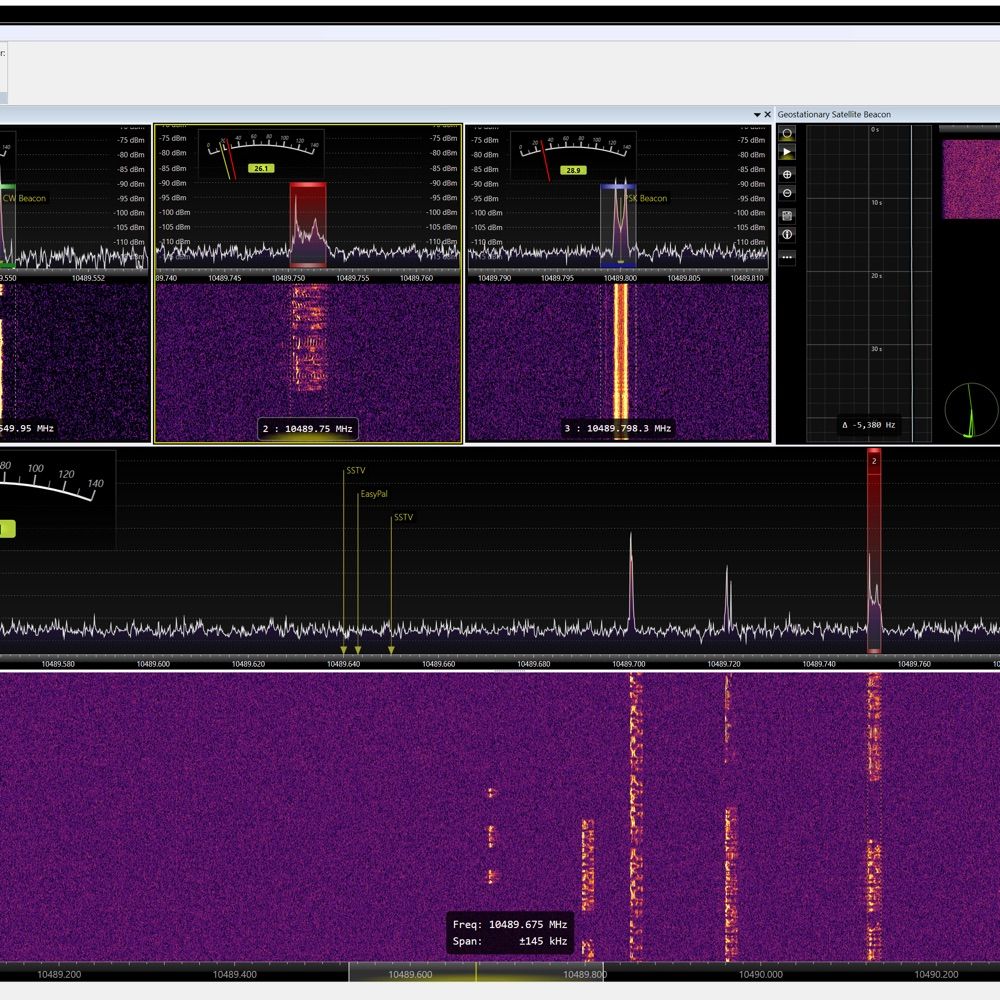Select the first SSTV marker label
This screenshot has width=1000, height=1000.
pos(355,471)
